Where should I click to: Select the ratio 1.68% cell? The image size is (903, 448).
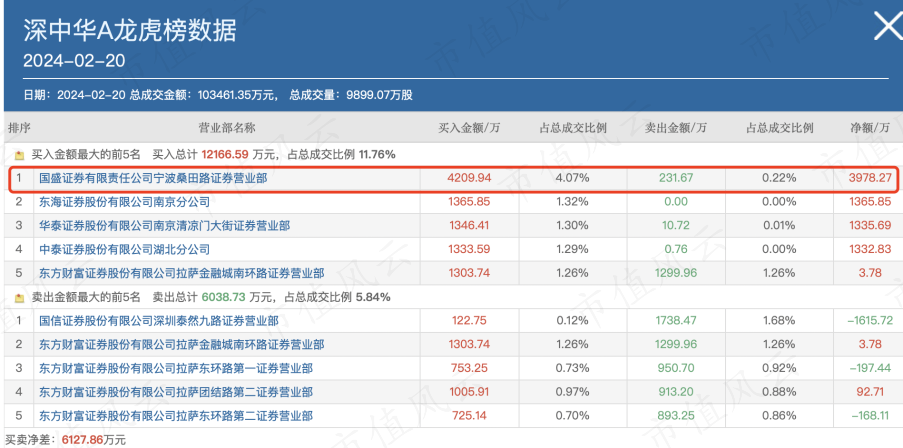coord(780,321)
